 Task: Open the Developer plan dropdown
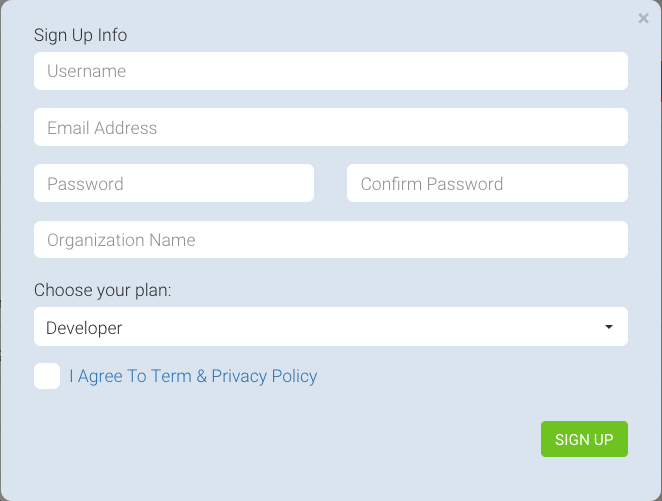(x=330, y=327)
